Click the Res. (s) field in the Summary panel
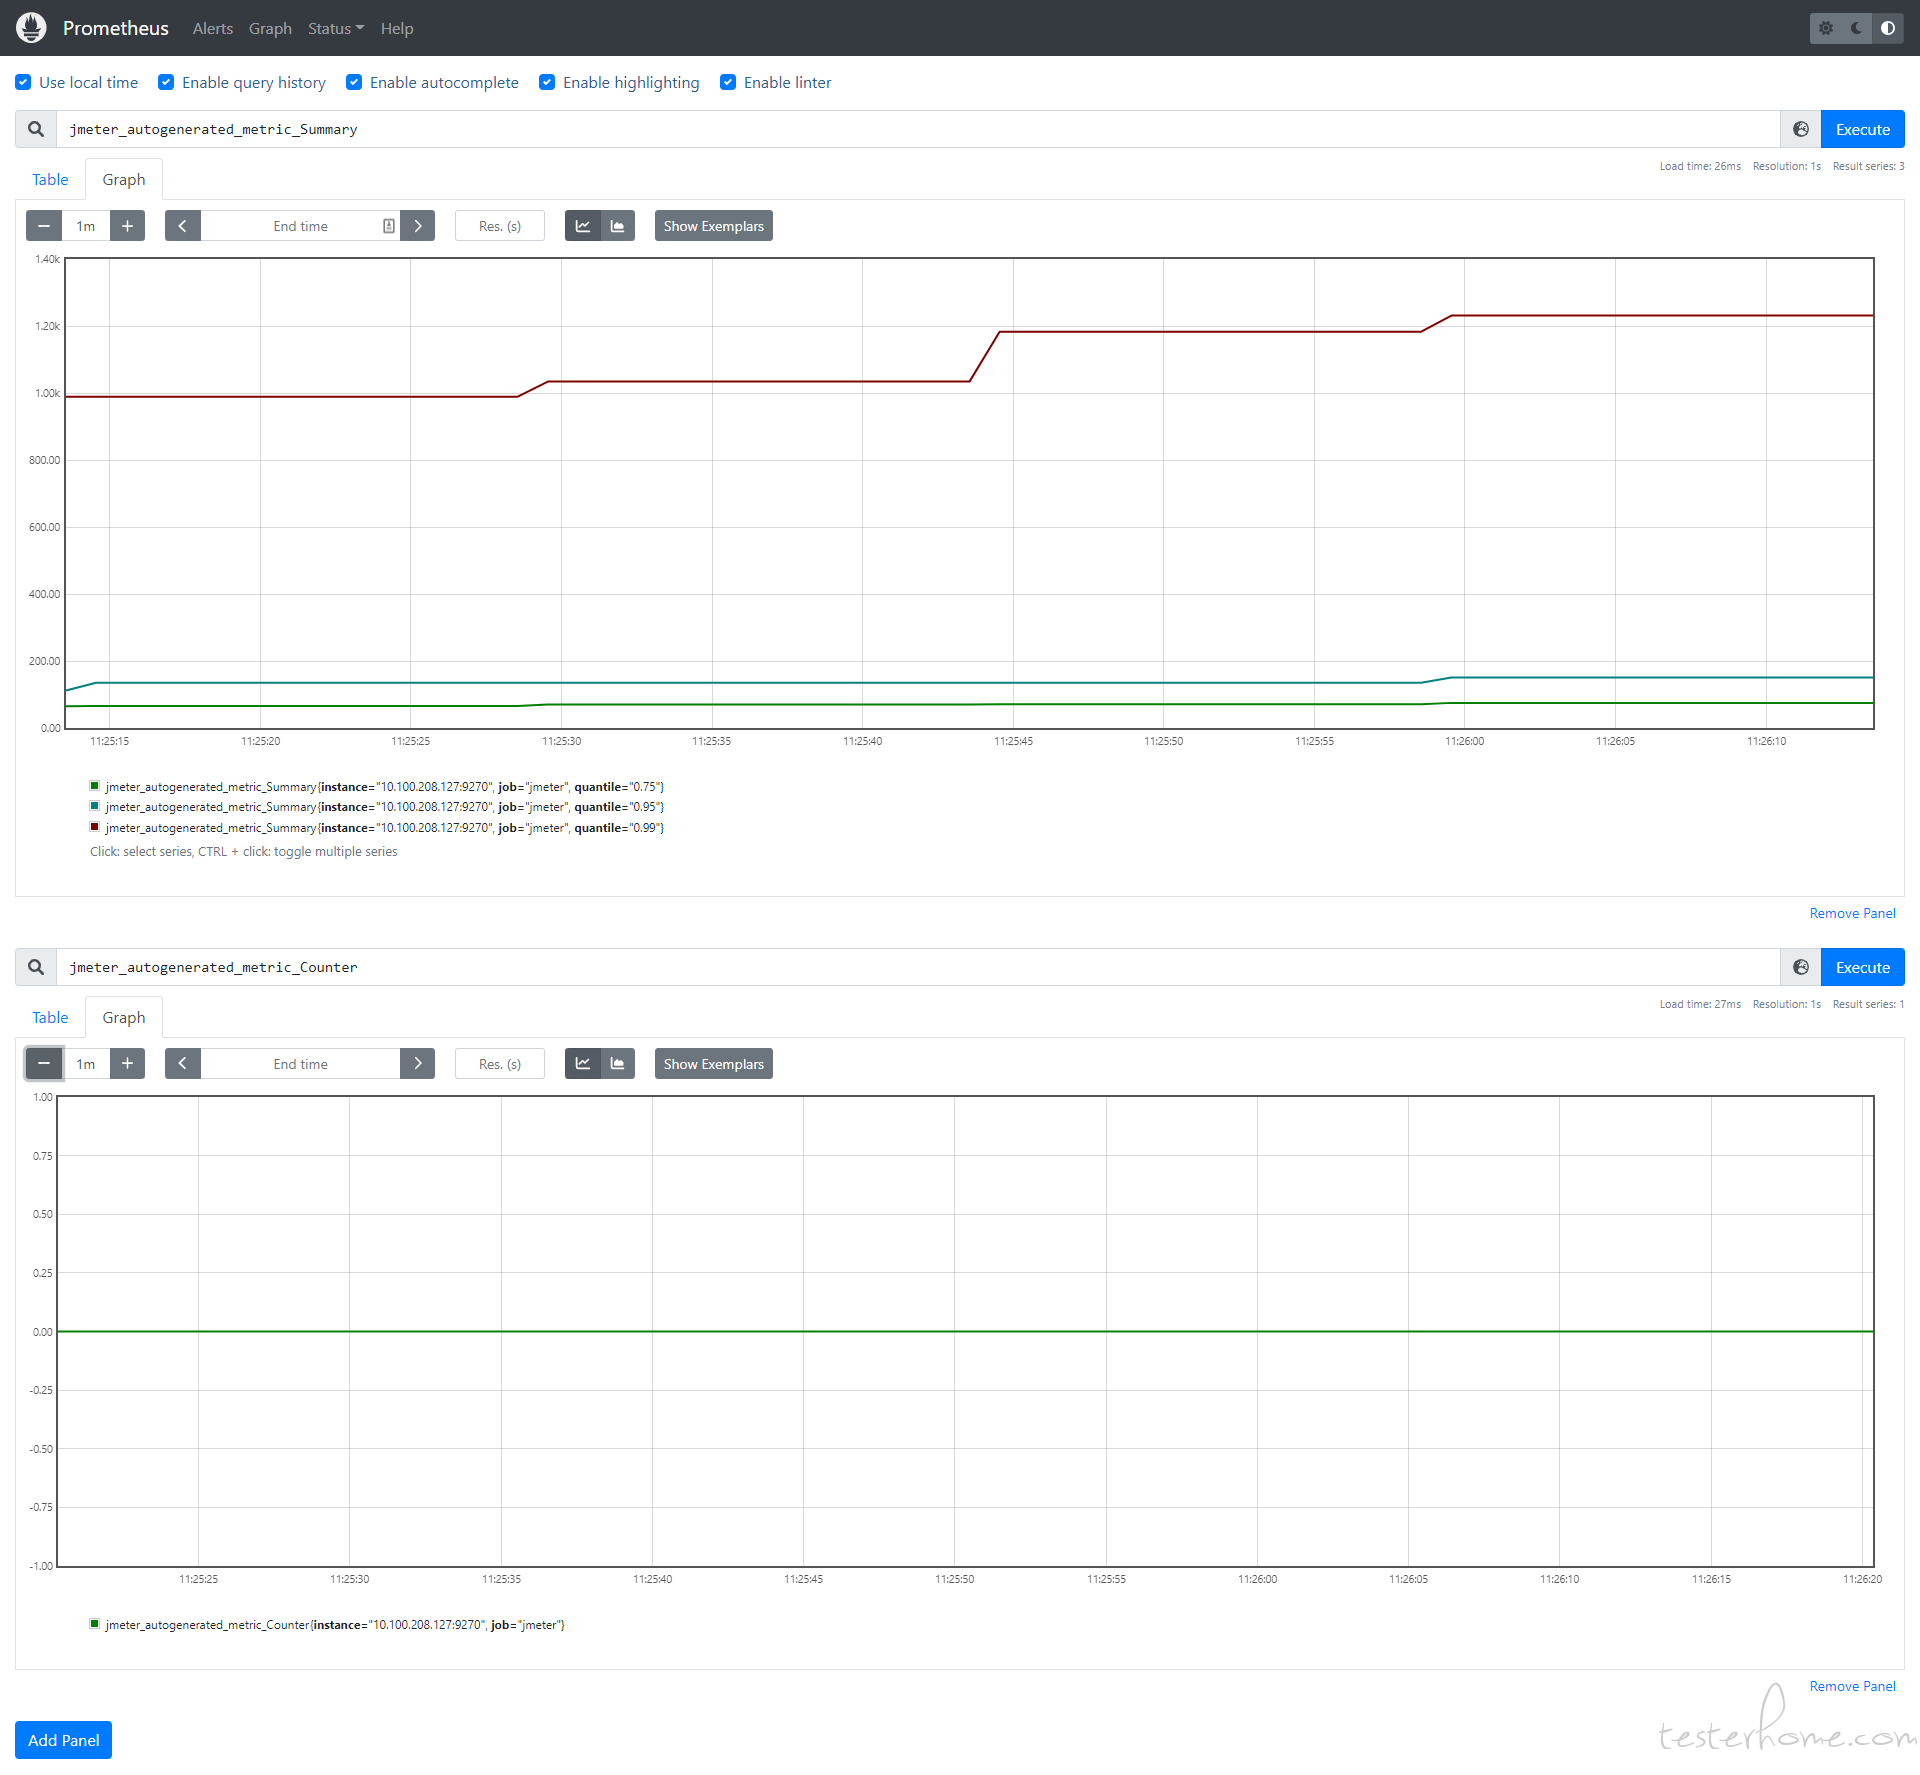 [500, 226]
